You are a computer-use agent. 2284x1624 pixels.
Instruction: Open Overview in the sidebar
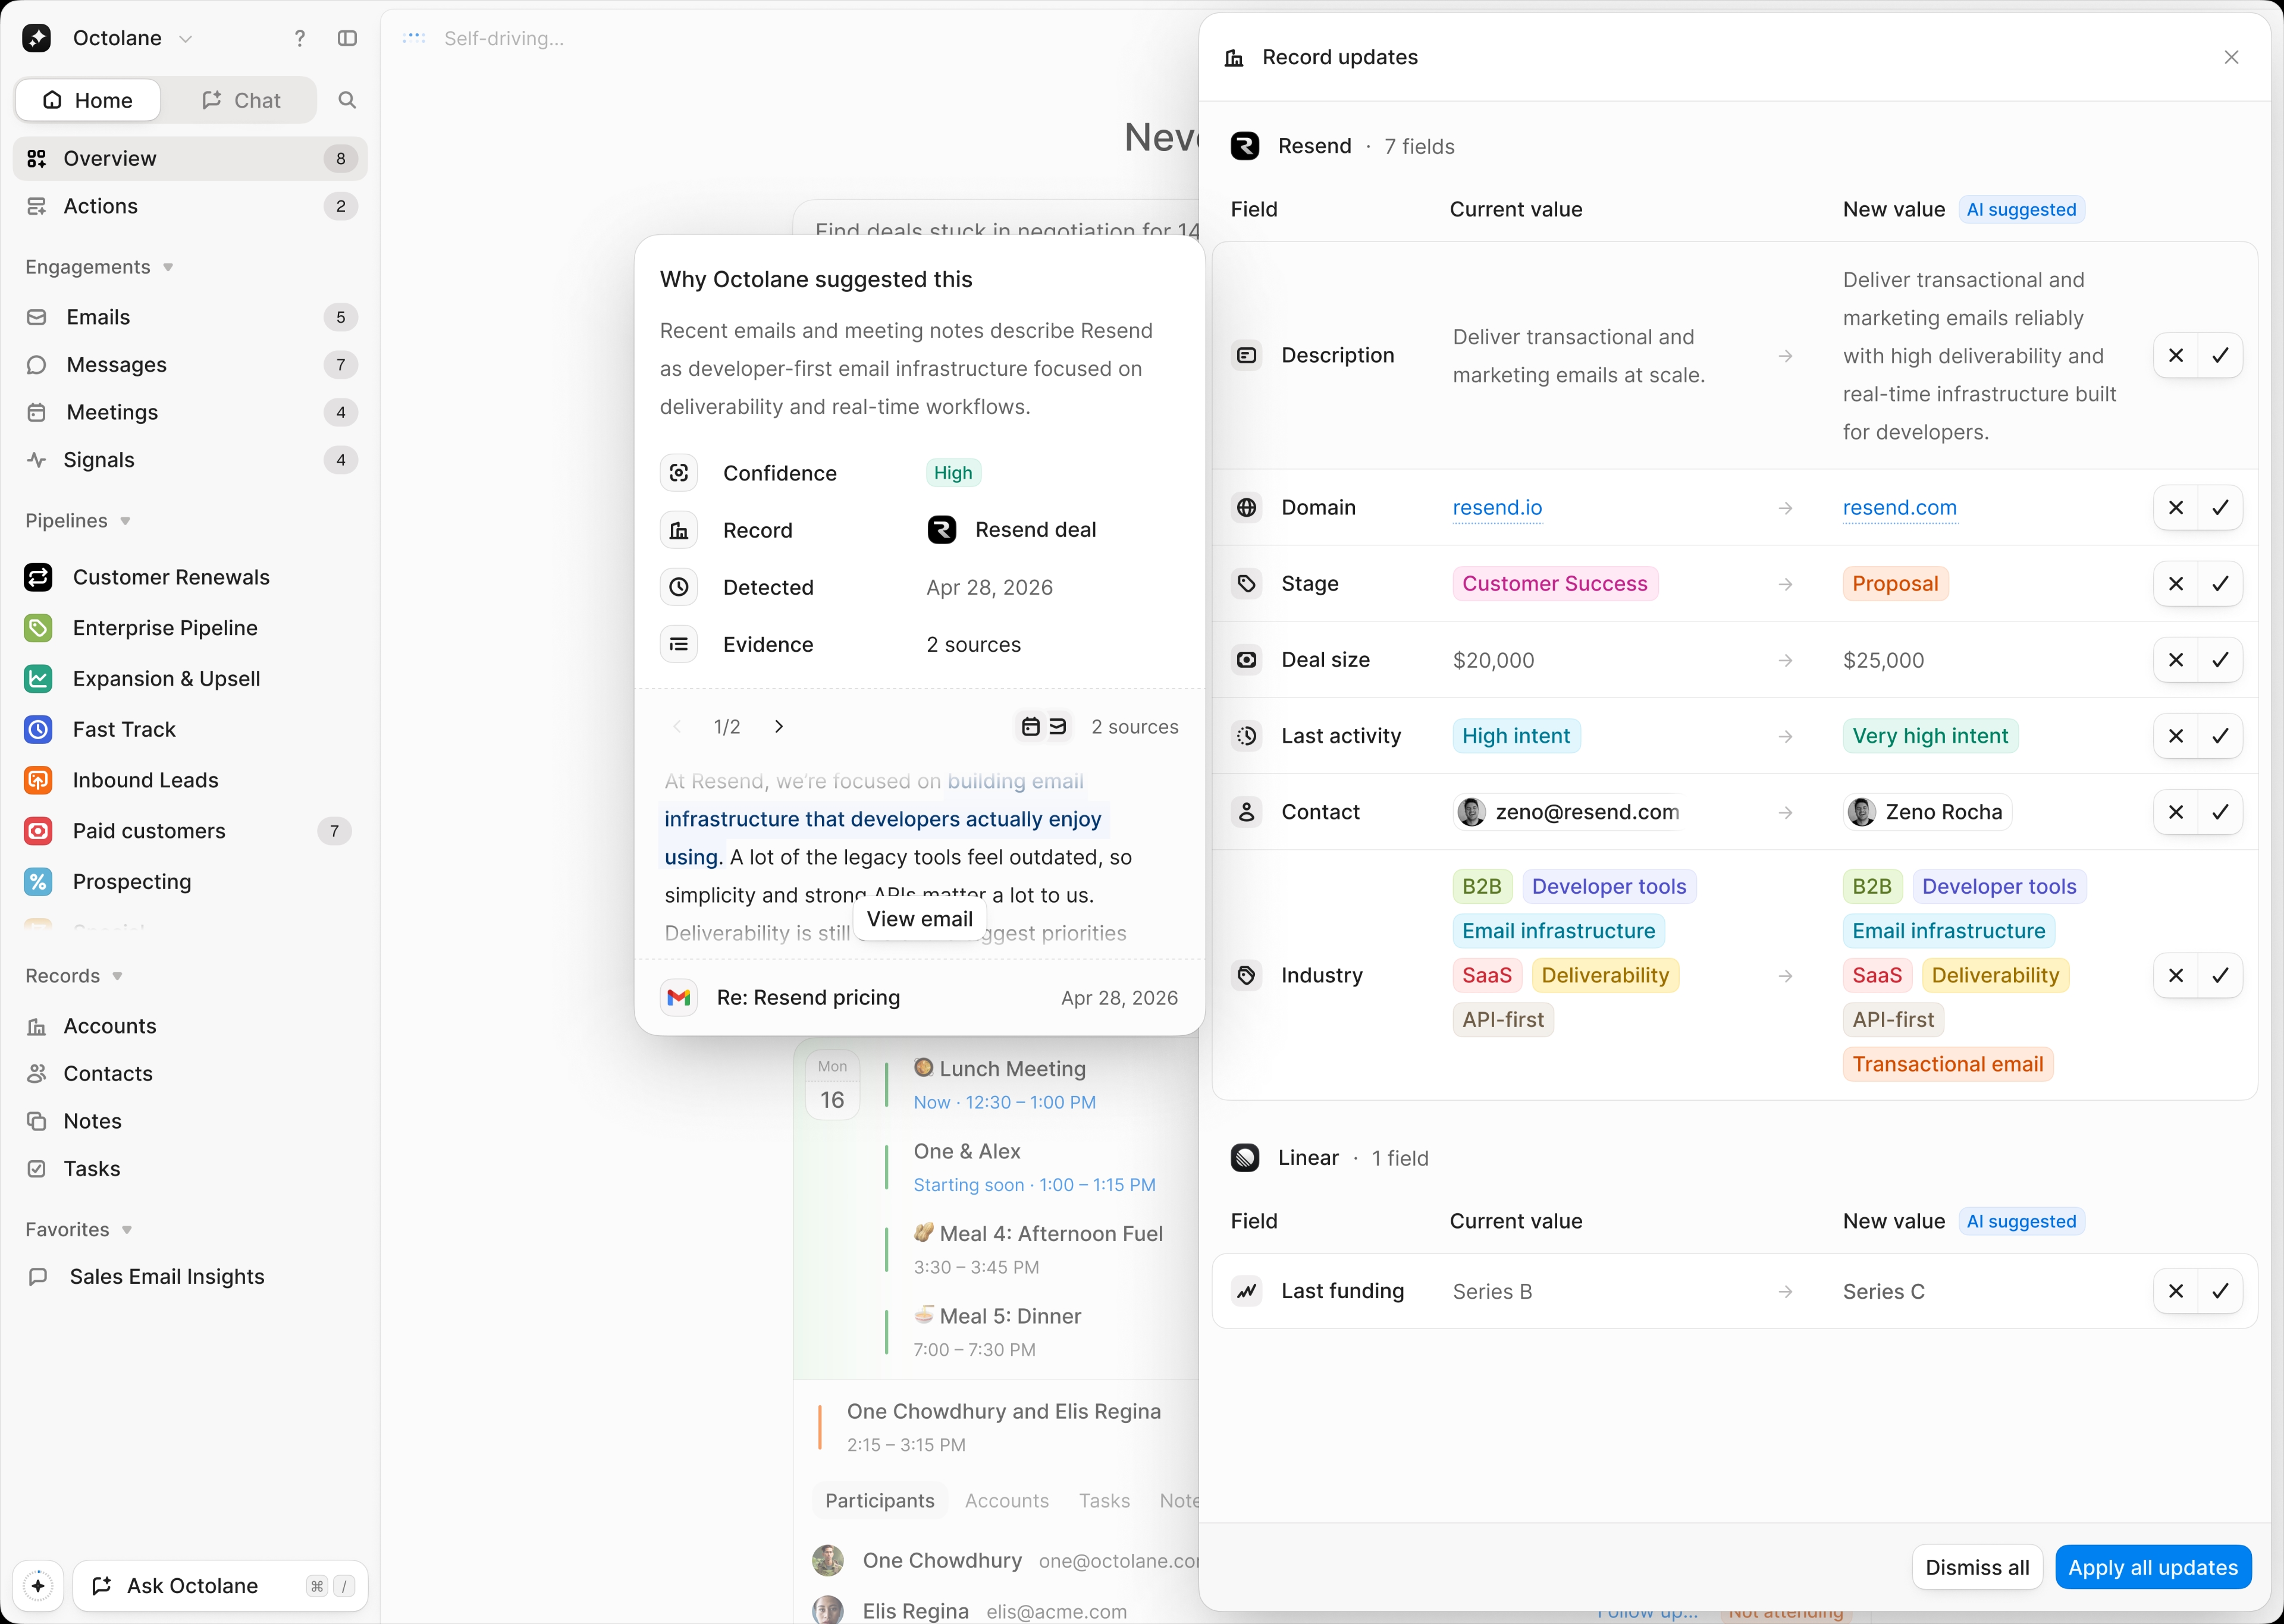190,159
